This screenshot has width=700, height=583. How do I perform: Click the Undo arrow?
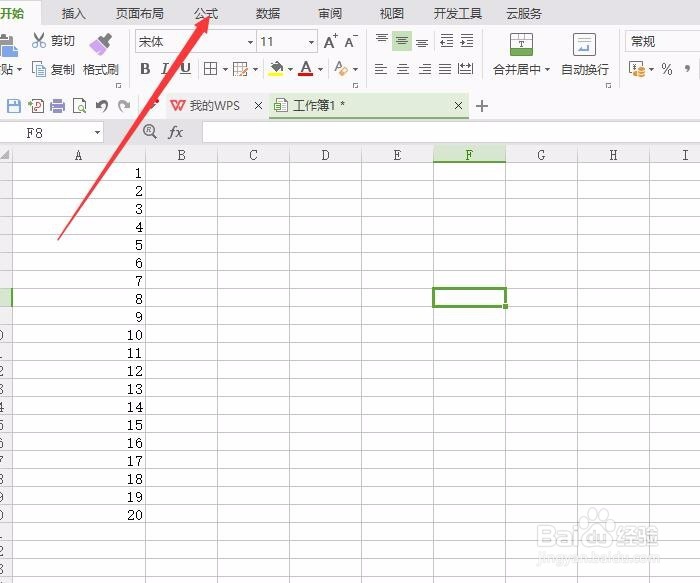pos(102,106)
